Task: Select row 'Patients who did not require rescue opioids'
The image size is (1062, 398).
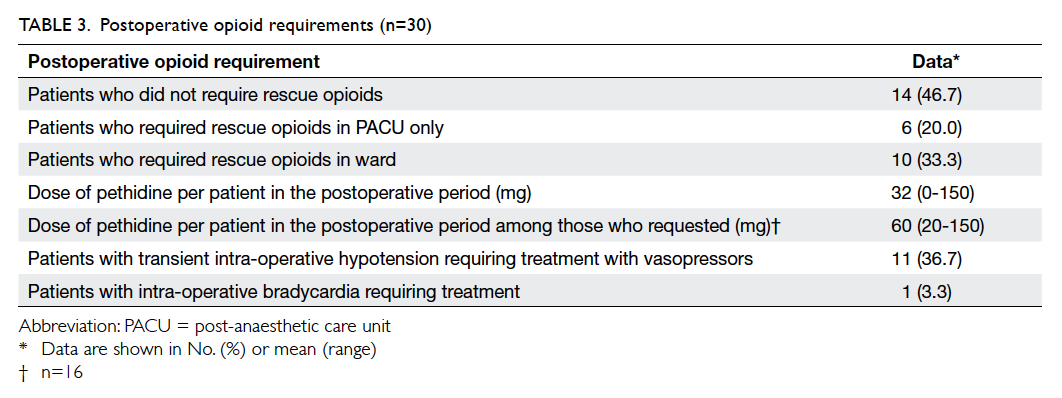Action: [530, 95]
